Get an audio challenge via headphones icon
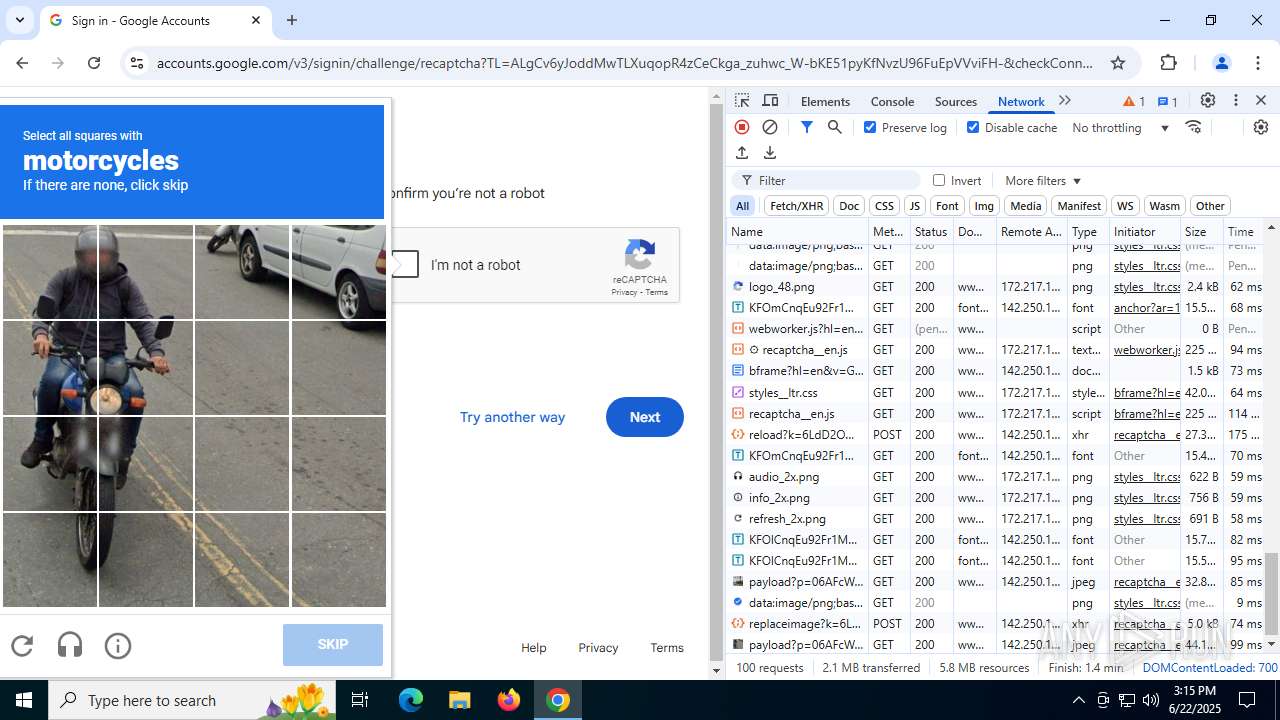The width and height of the screenshot is (1280, 720). pyautogui.click(x=70, y=646)
